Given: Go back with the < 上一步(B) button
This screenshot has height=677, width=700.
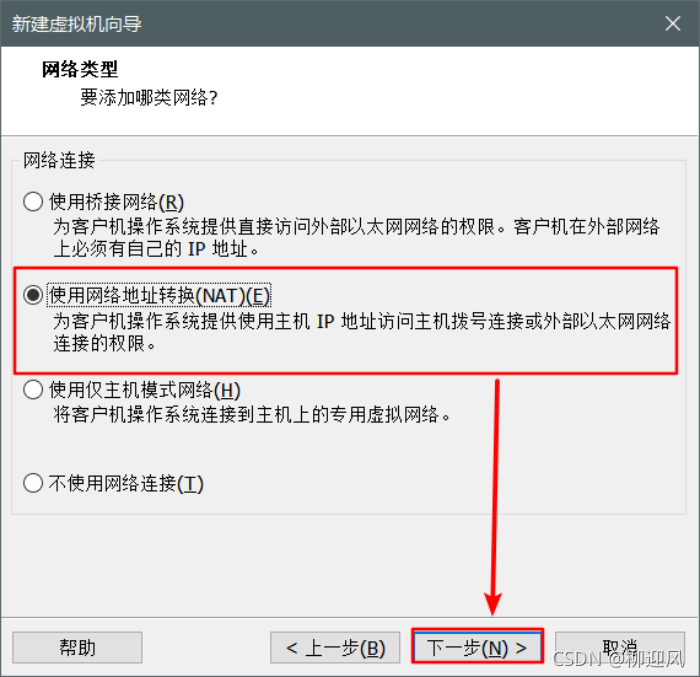Looking at the screenshot, I should (x=335, y=648).
